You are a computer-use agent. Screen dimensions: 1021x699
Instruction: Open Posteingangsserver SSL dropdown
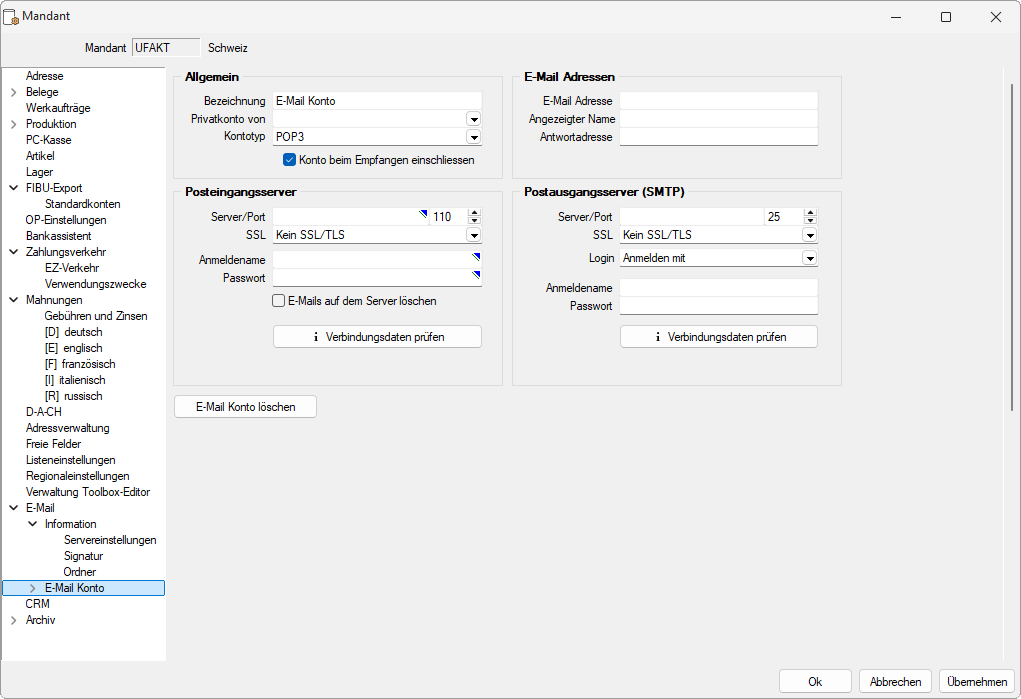pos(474,235)
